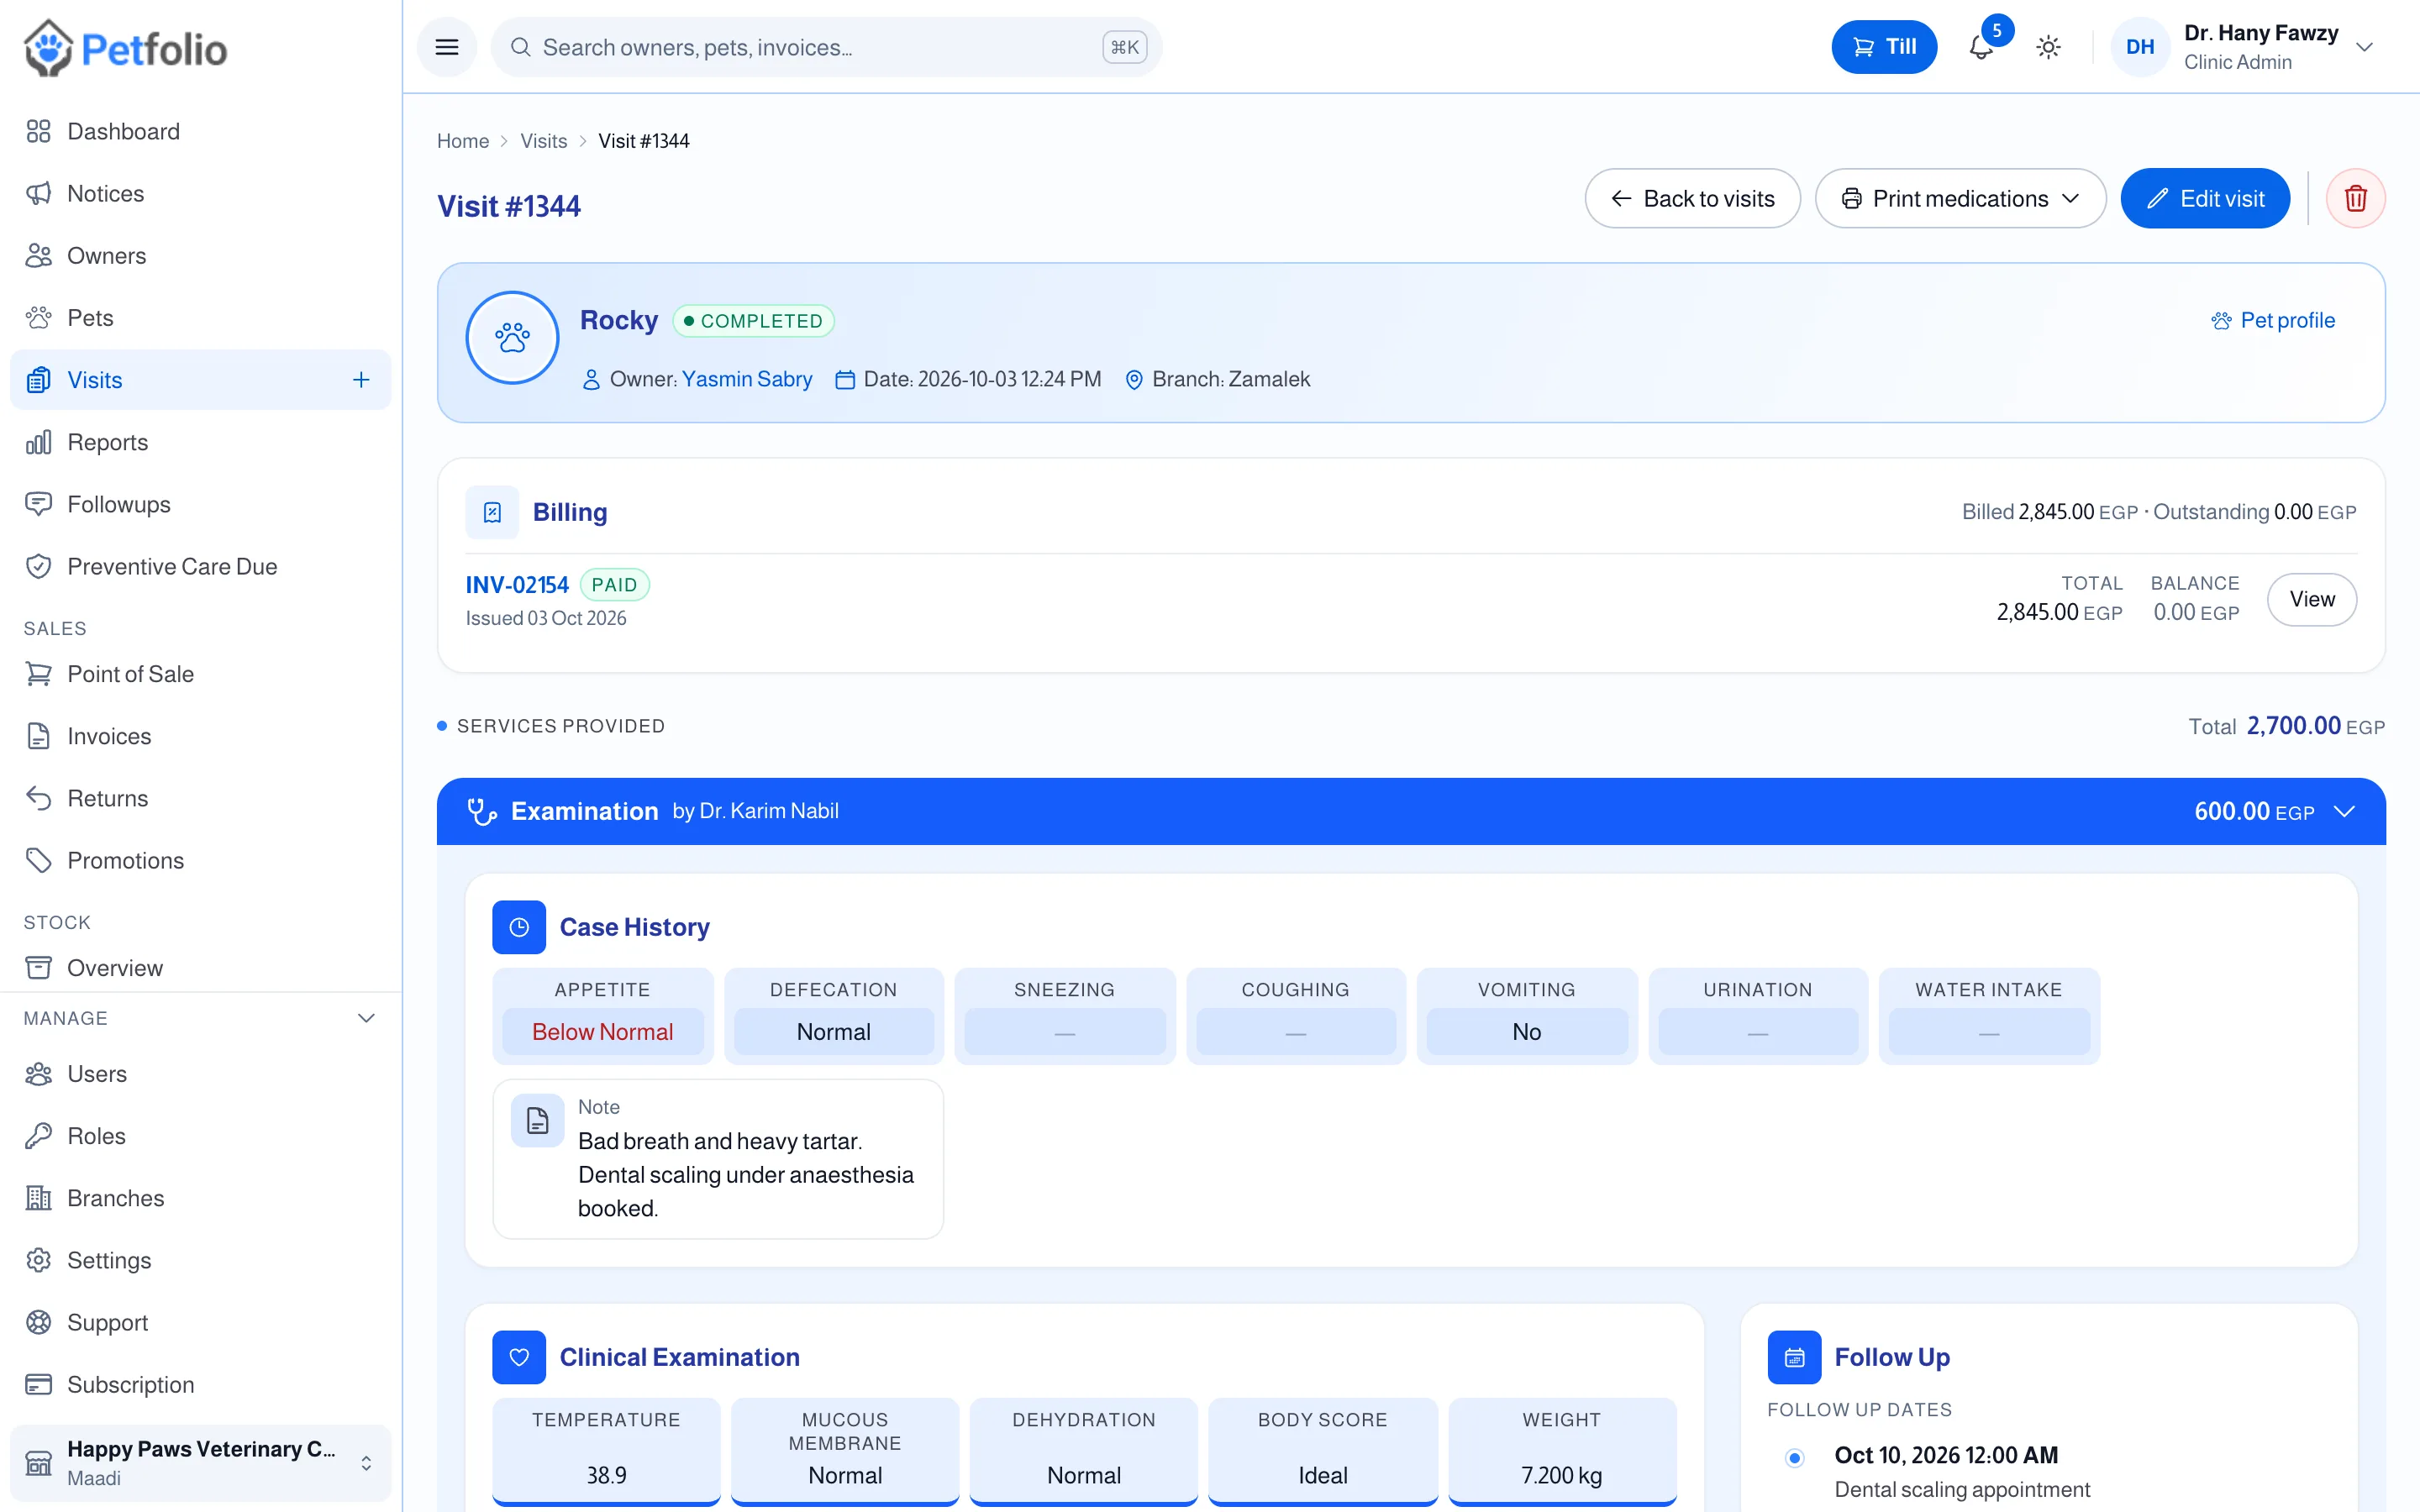Click Rocky's paw avatar icon

(512, 338)
